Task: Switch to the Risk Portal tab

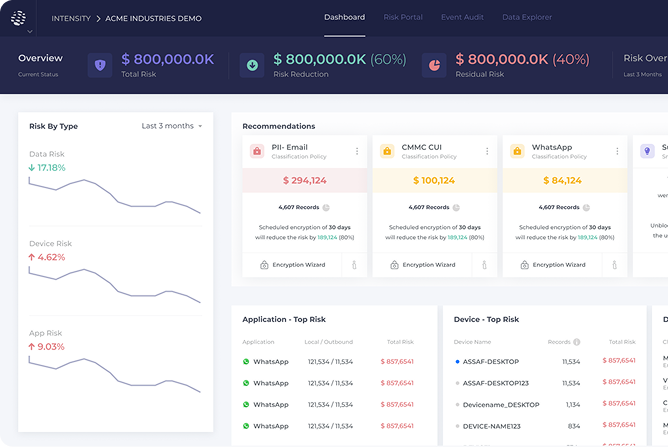Action: click(403, 17)
